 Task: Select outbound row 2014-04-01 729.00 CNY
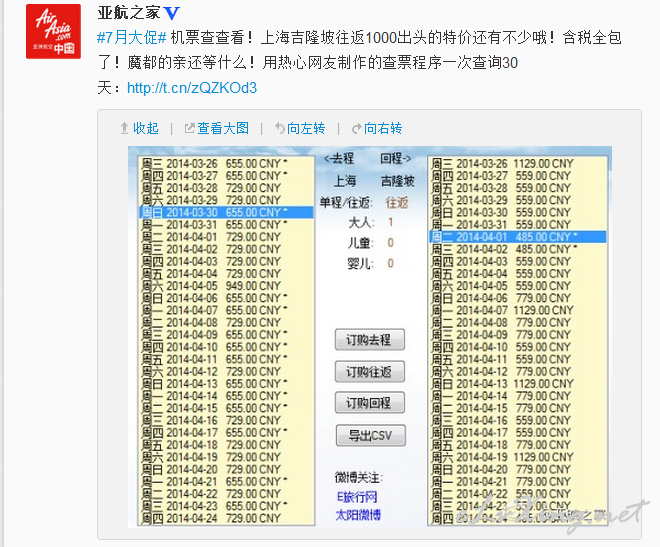click(x=226, y=236)
